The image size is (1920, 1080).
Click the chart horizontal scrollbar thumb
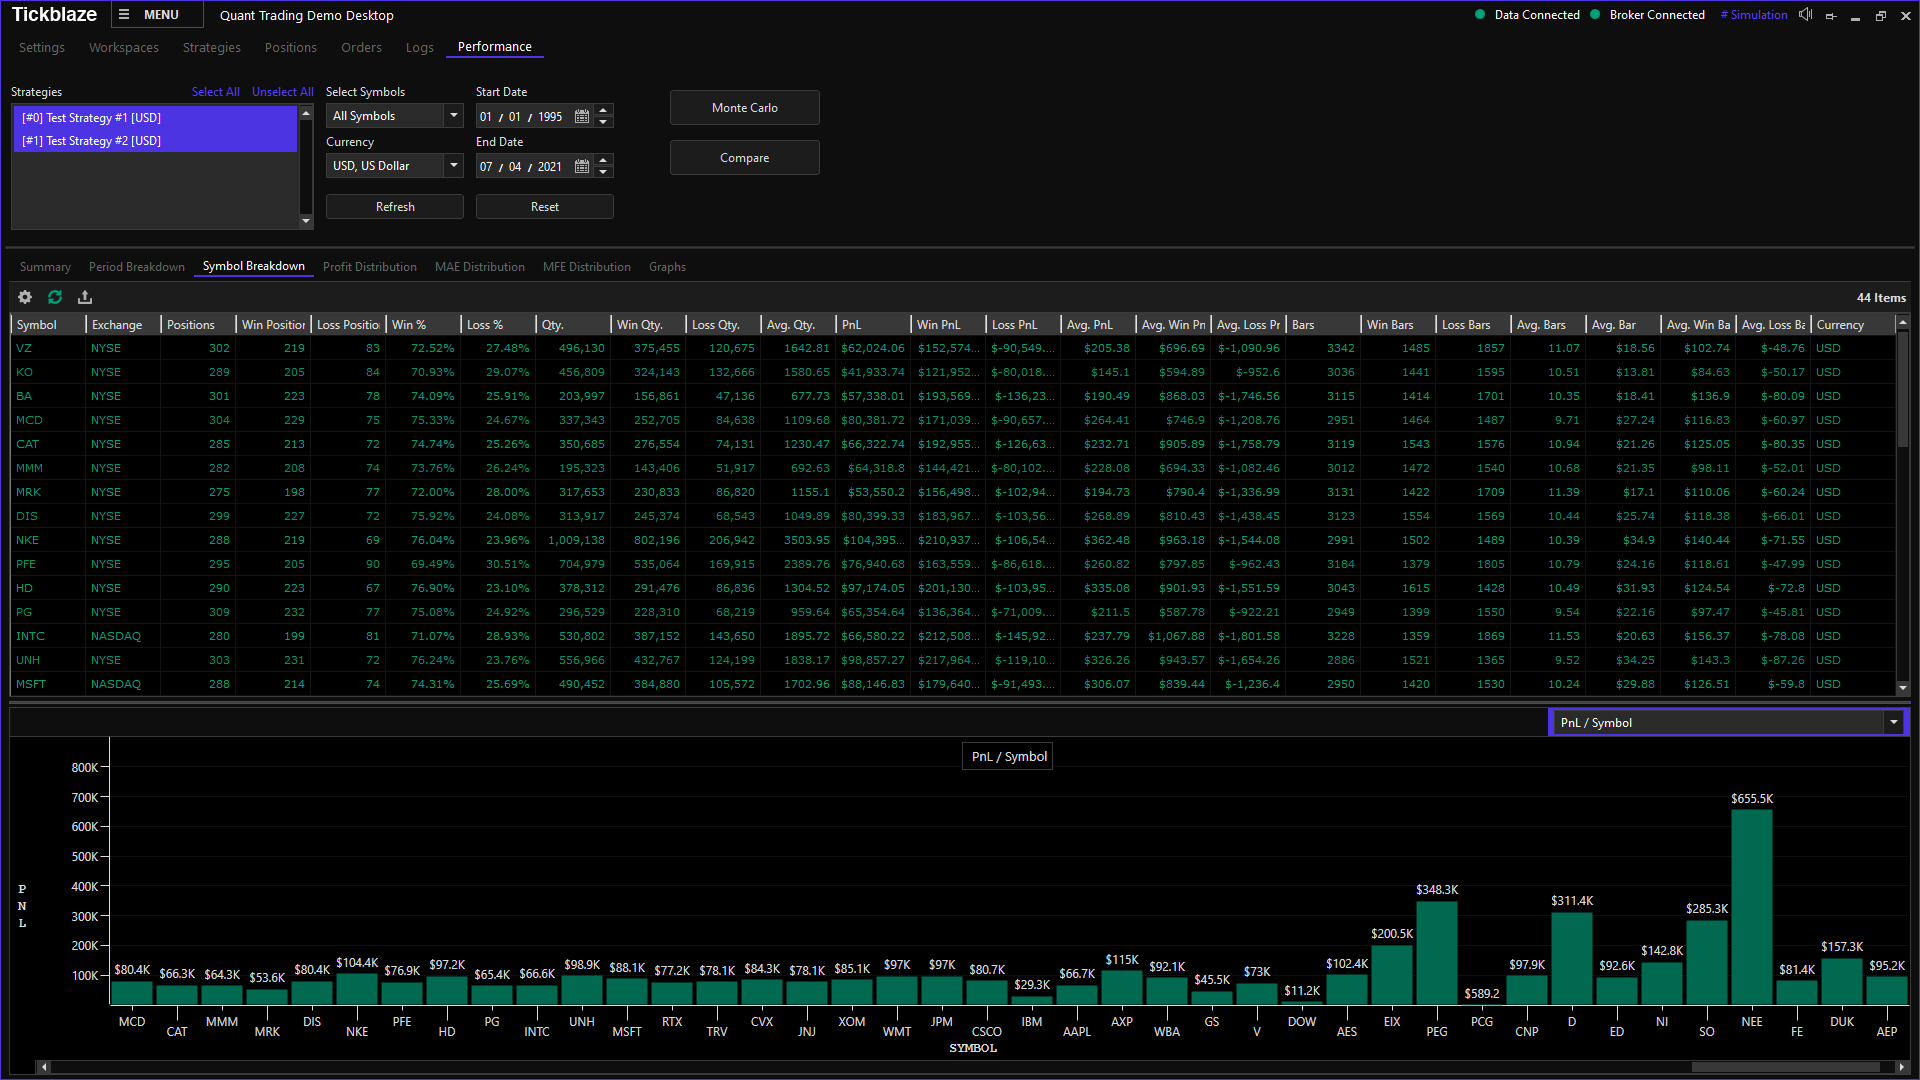click(1785, 1067)
